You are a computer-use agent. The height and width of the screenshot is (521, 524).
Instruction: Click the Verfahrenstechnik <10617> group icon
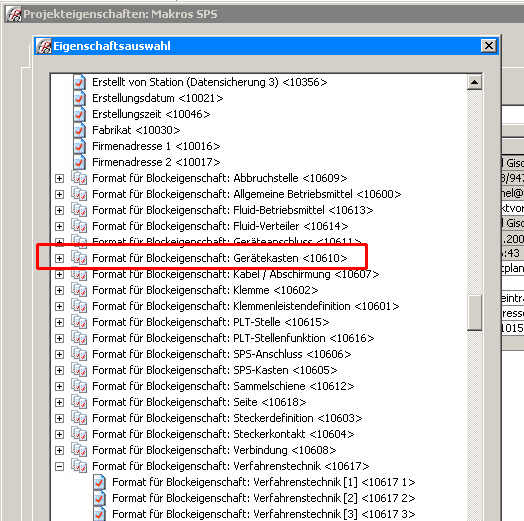point(79,466)
